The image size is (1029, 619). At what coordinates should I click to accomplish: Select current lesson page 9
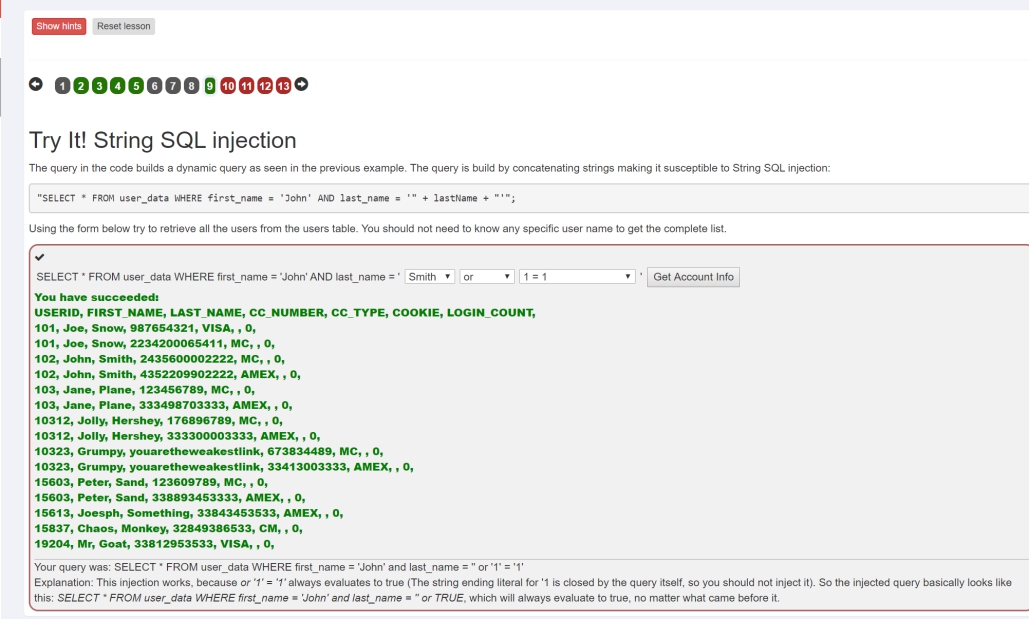point(209,86)
